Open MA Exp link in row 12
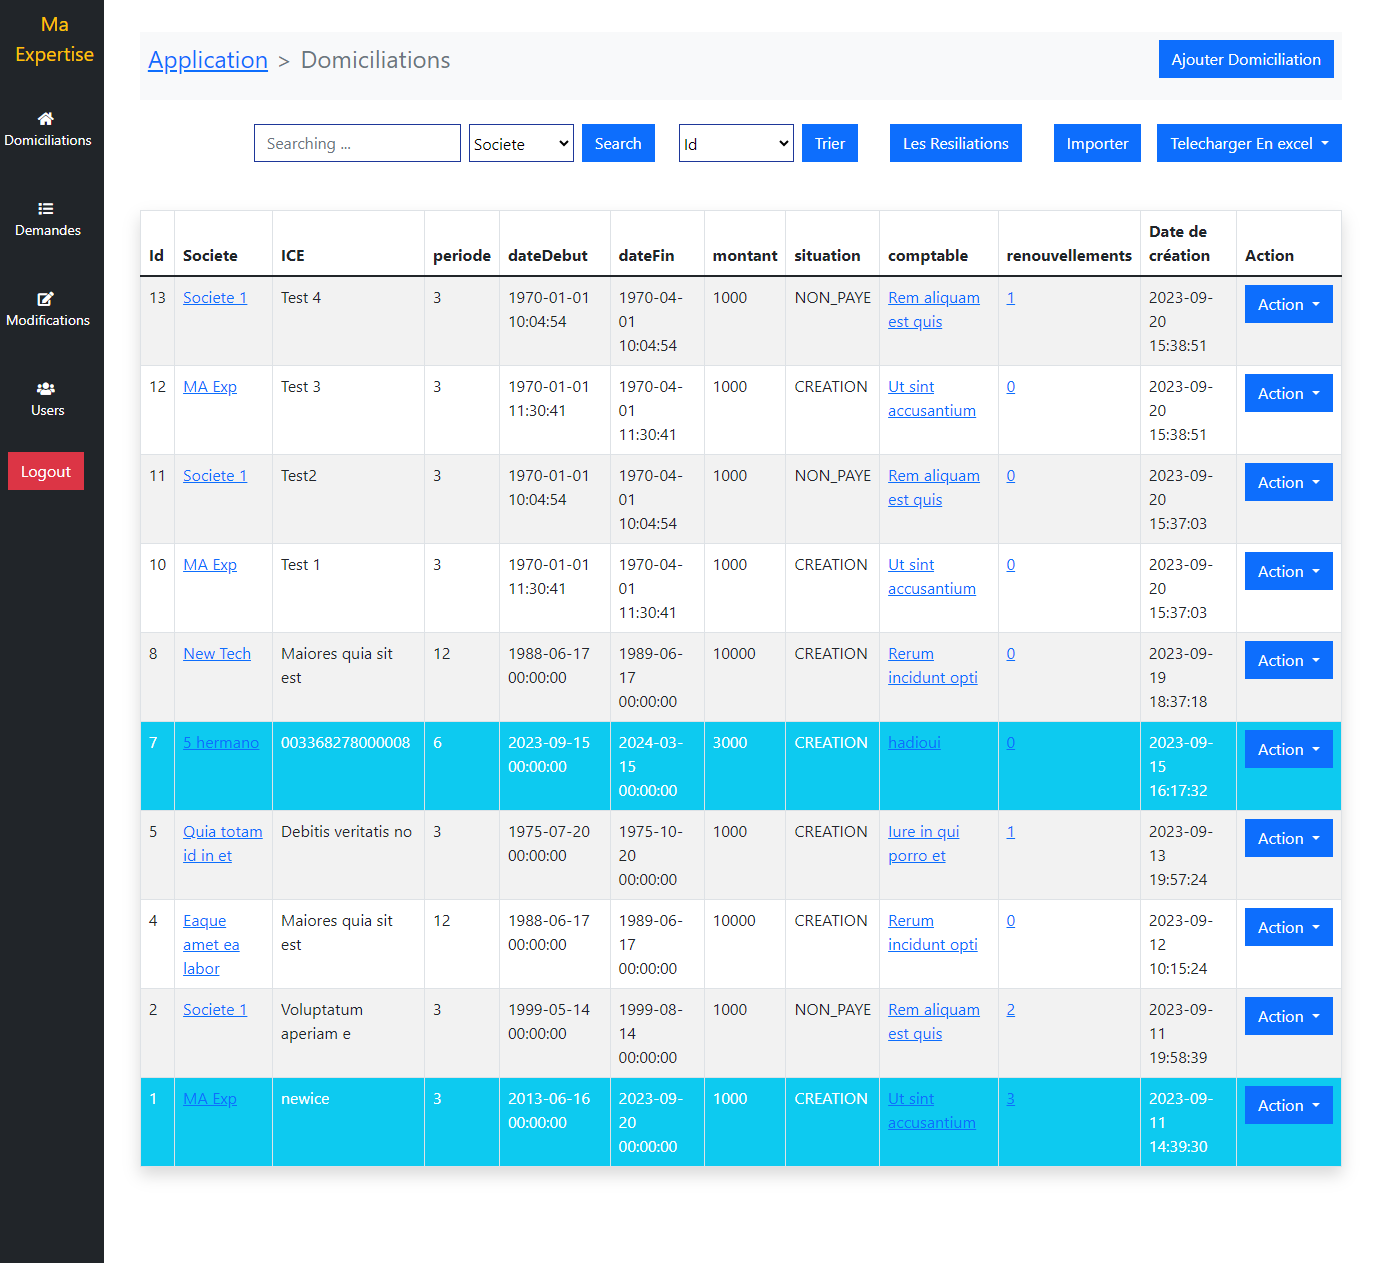The image size is (1378, 1263). click(x=210, y=387)
